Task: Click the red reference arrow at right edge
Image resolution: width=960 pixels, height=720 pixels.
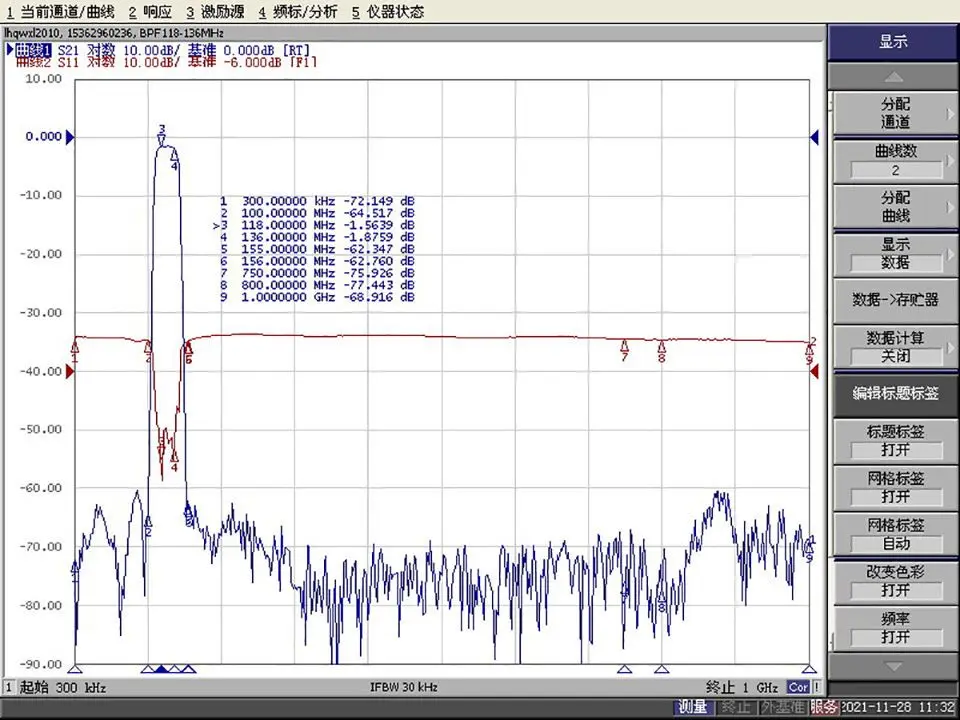Action: (814, 372)
